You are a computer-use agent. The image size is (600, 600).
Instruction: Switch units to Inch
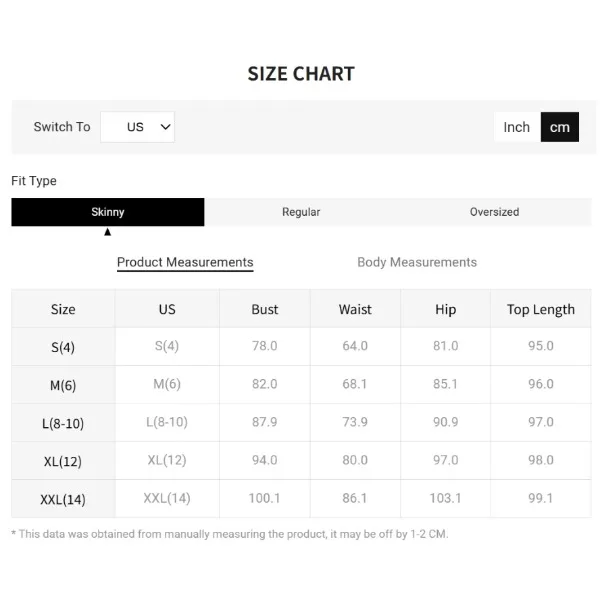[517, 127]
